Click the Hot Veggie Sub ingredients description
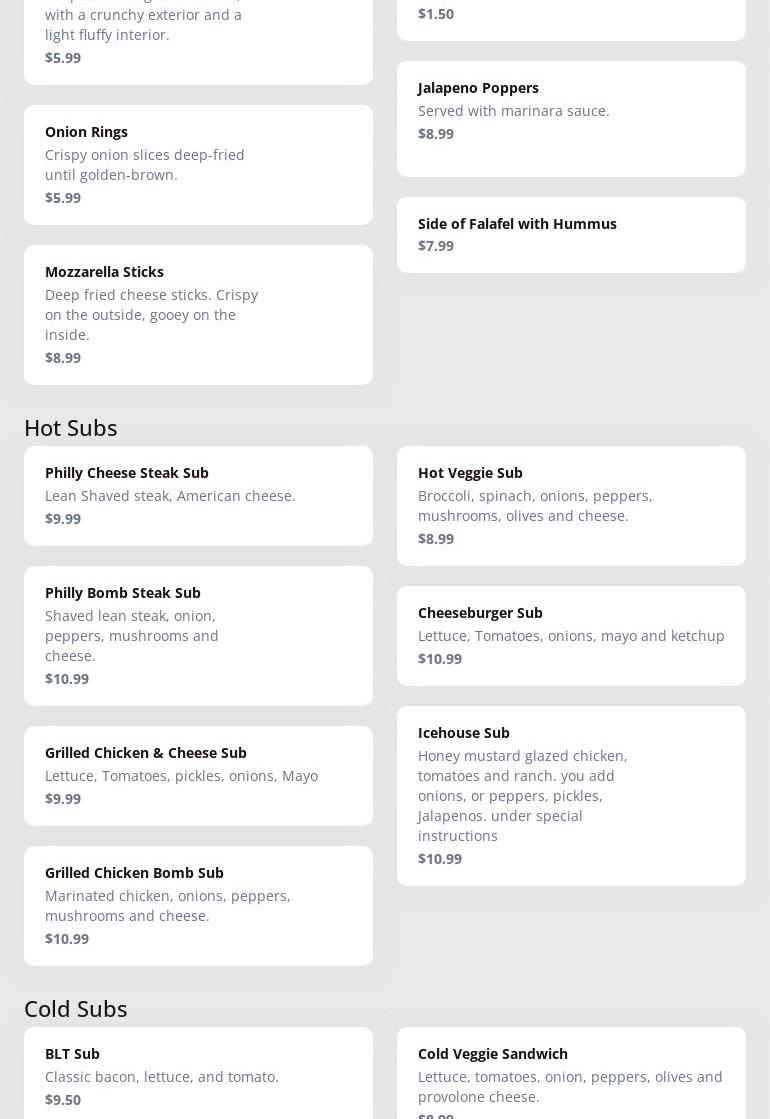Screen dimensions: 770x1119 tap(535, 505)
